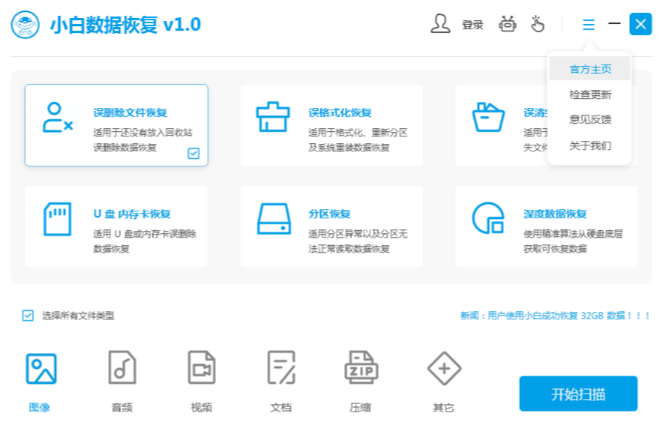Click the user login avatar icon

[441, 24]
